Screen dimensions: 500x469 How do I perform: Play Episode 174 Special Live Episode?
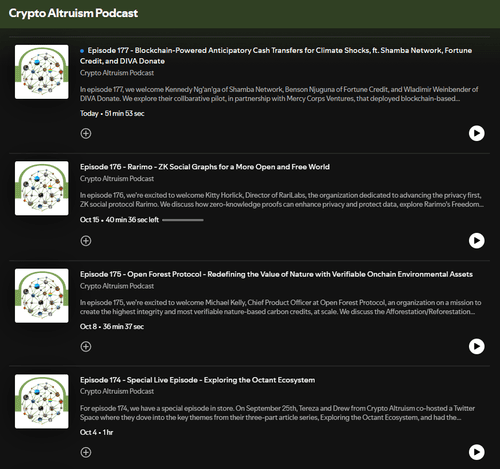pos(477,452)
